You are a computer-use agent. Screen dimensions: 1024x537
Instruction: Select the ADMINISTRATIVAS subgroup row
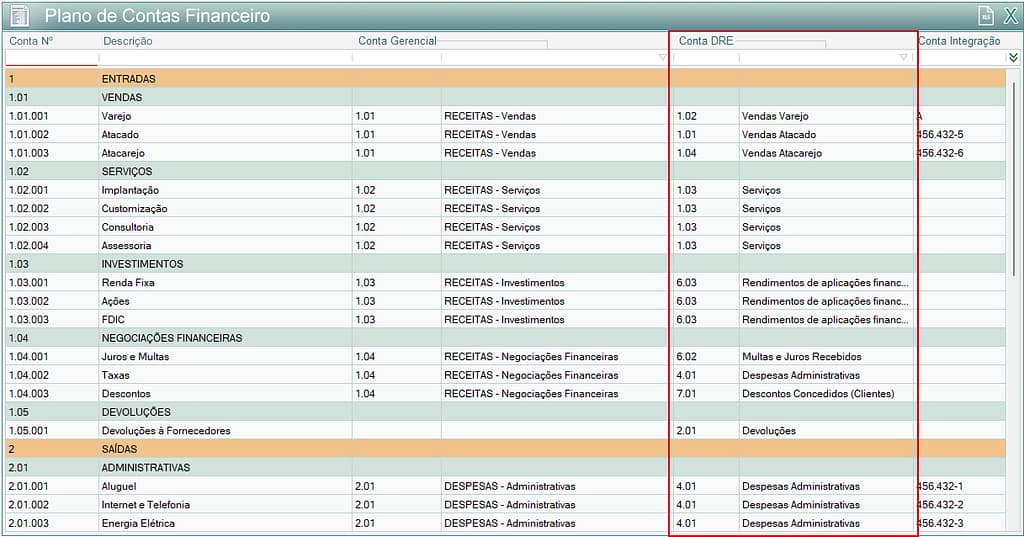(x=505, y=468)
